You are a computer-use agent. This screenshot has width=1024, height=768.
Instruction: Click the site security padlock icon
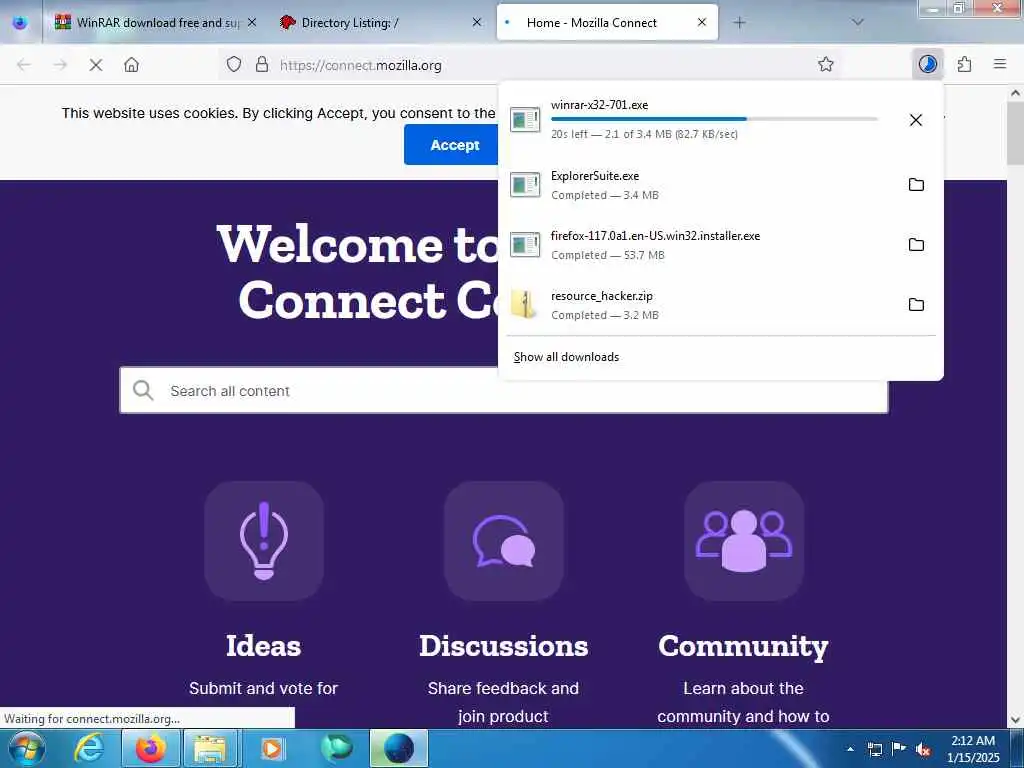(x=262, y=65)
